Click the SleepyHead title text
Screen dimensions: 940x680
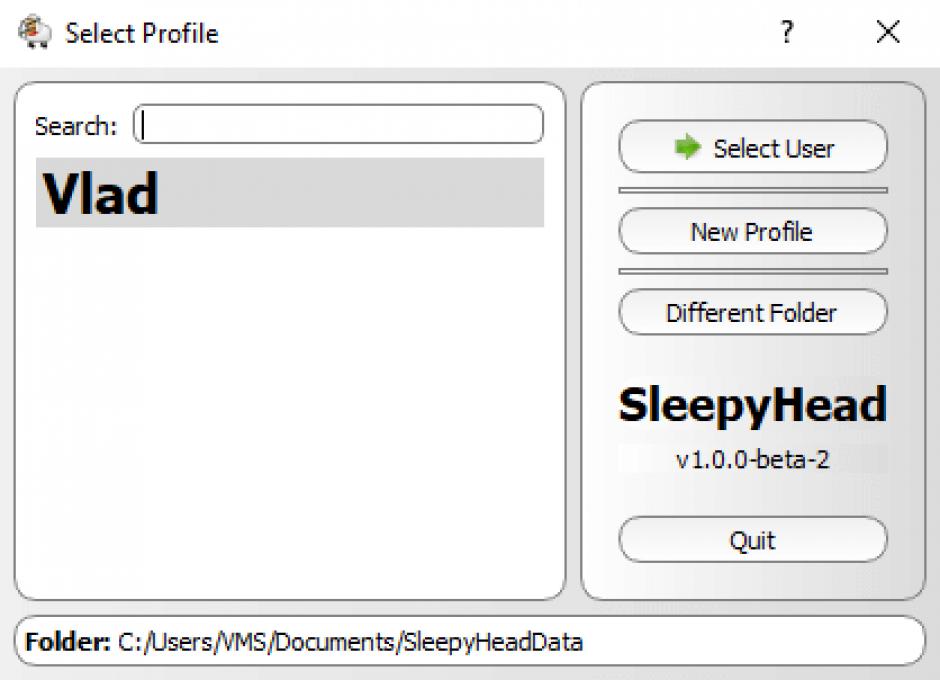752,405
